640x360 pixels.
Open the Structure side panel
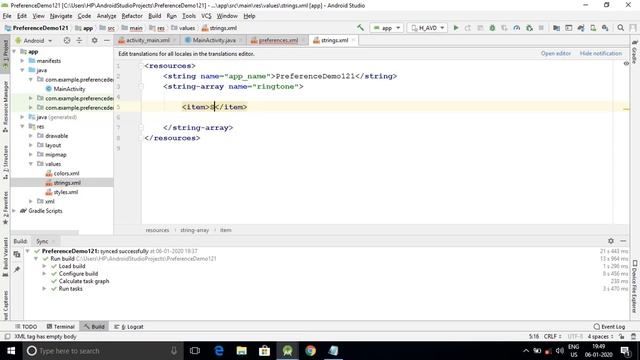[x=5, y=162]
